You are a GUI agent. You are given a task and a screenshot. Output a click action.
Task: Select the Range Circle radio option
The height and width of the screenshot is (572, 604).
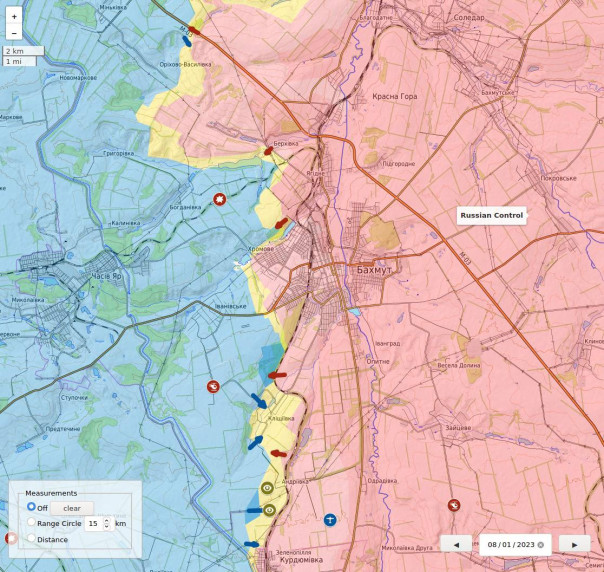tap(32, 523)
